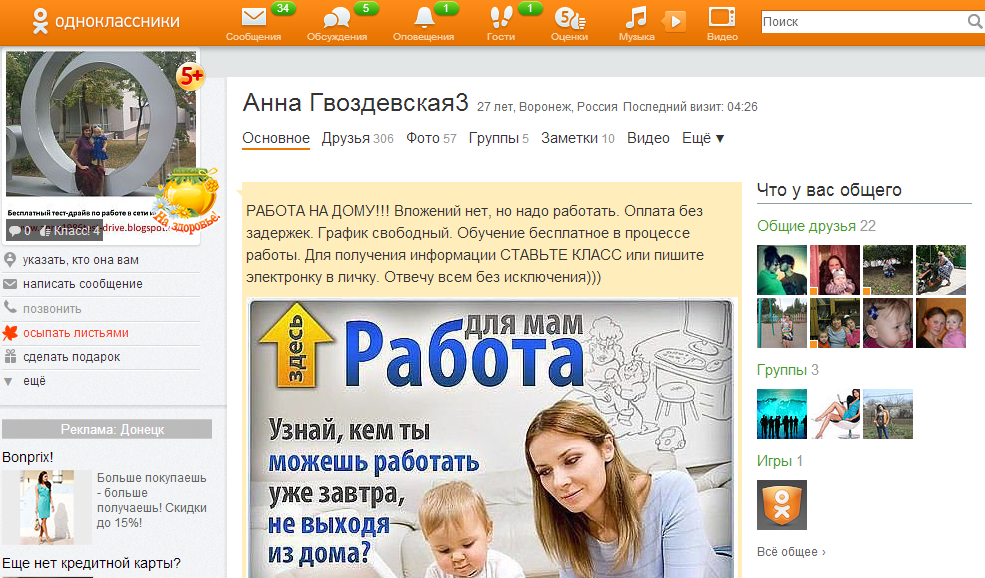
Task: Open common friend on motorcycle thumbnail
Action: (940, 270)
